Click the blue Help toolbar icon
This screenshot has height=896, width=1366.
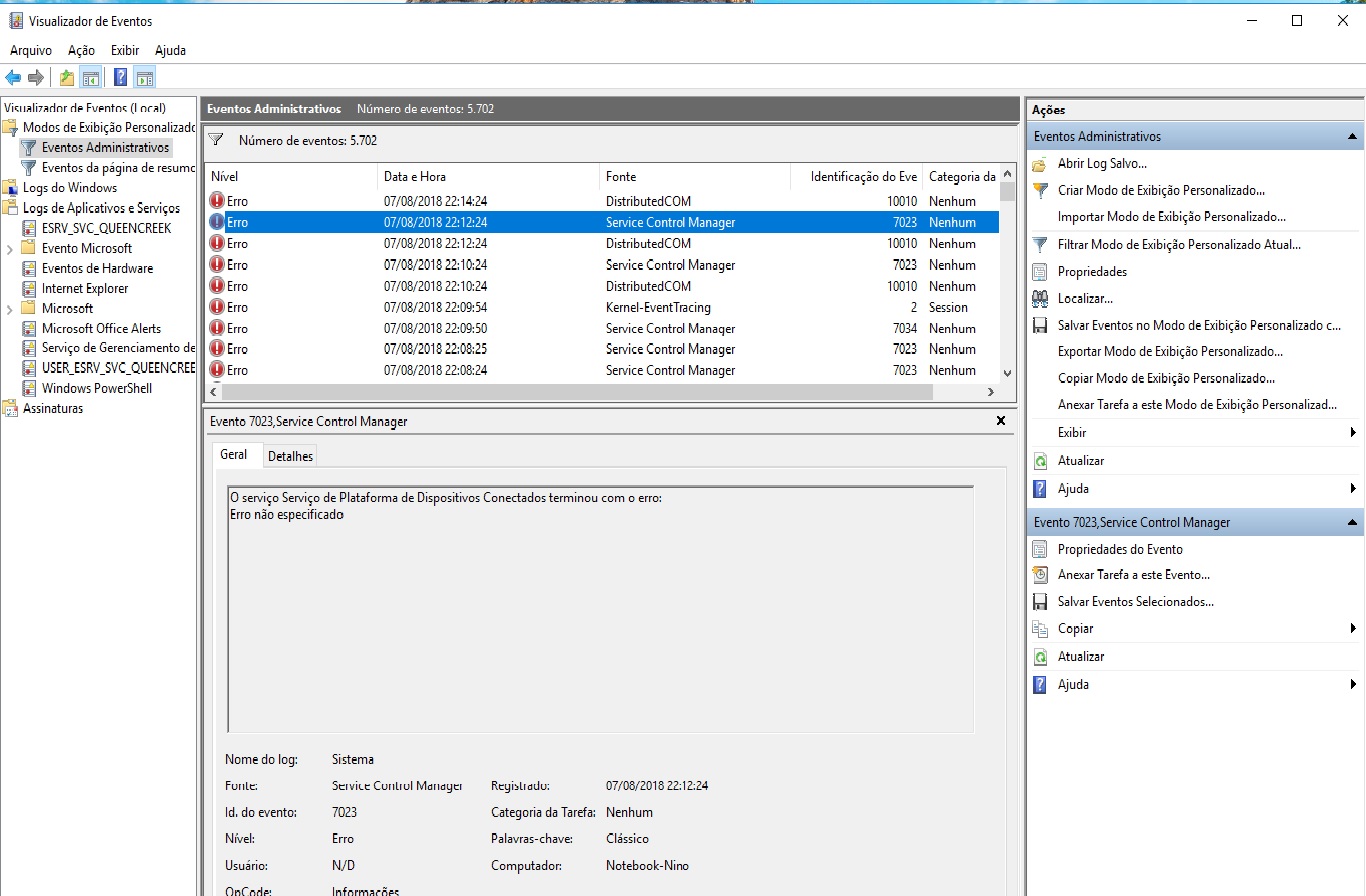click(120, 78)
